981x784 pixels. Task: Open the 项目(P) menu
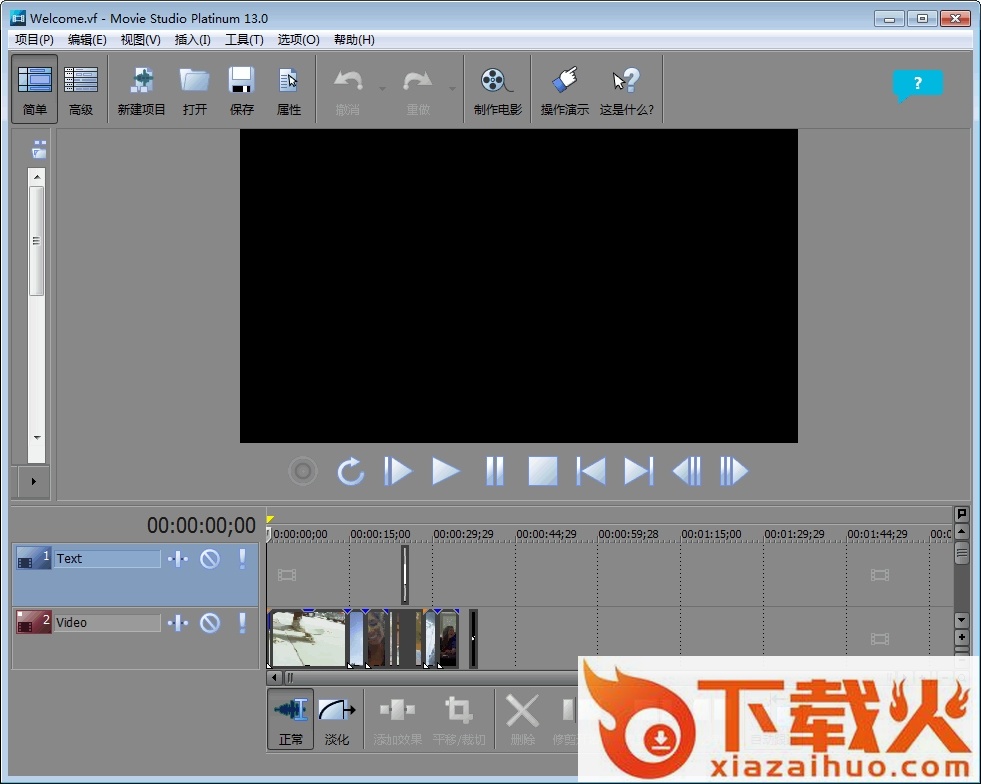pos(34,39)
